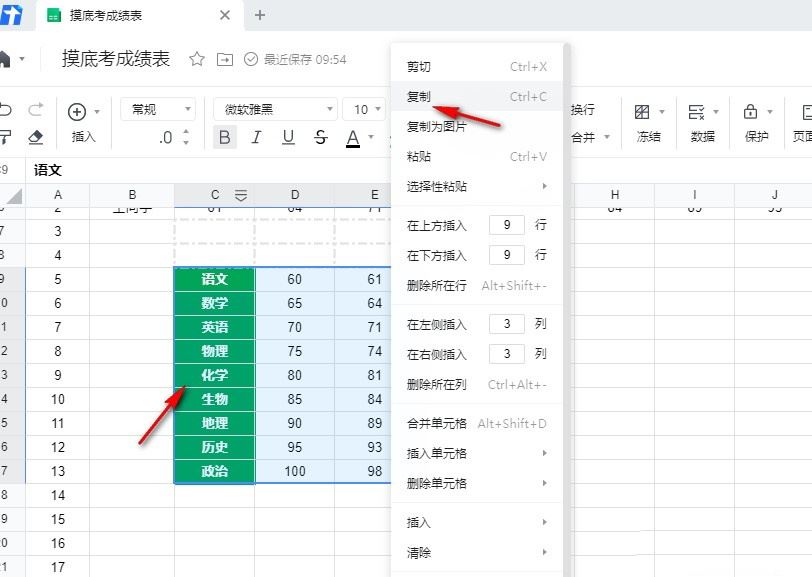
Task: Toggle bold formatting
Action: (x=224, y=138)
